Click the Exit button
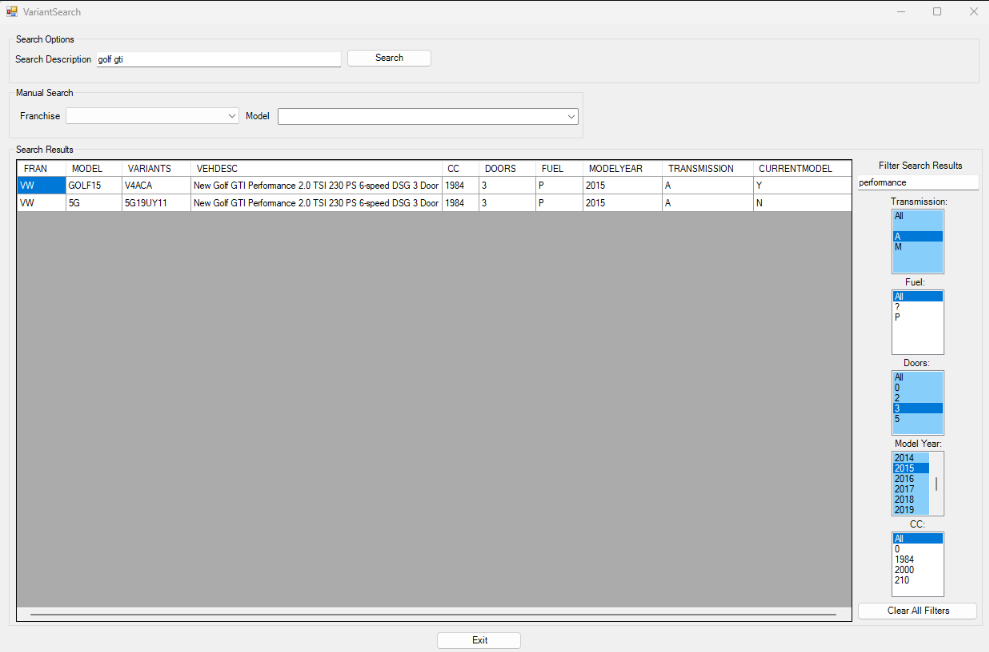Viewport: 989px width, 652px height. [x=479, y=640]
